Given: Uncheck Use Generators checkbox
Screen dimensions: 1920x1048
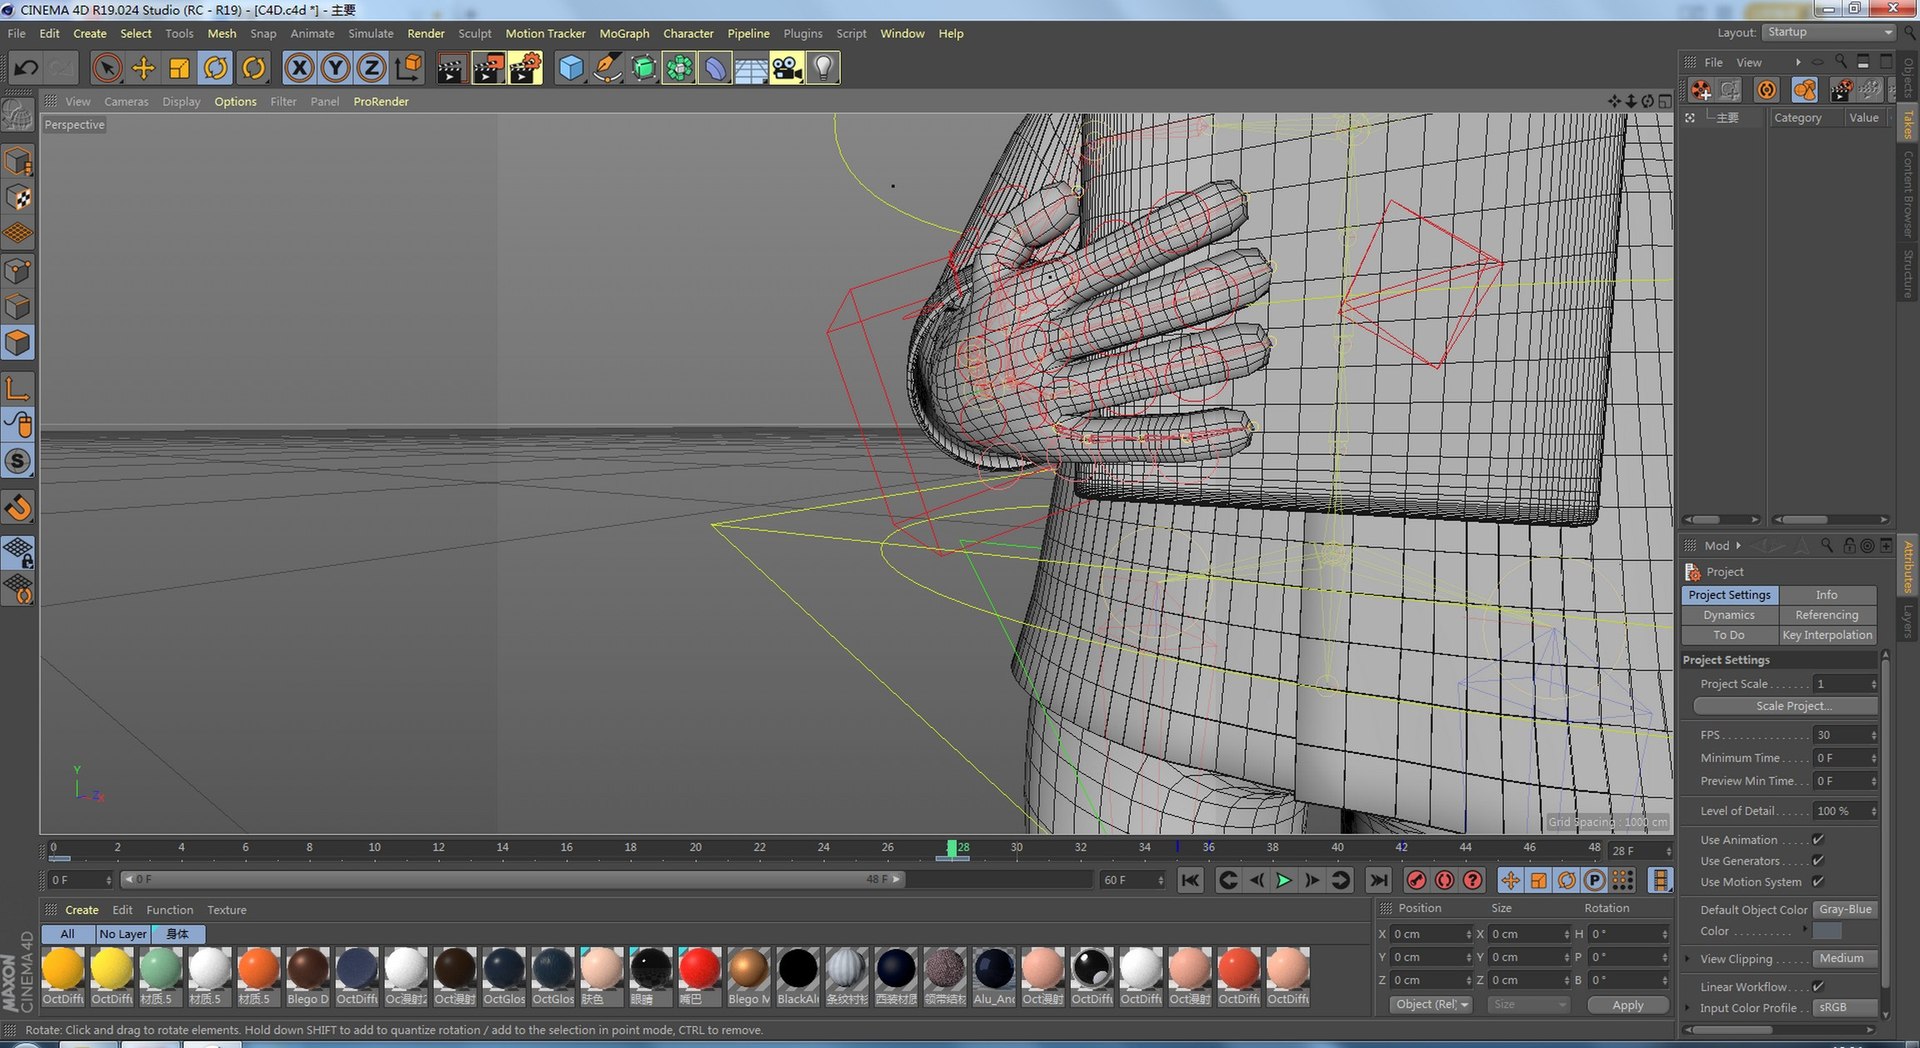Looking at the screenshot, I should point(1818,861).
